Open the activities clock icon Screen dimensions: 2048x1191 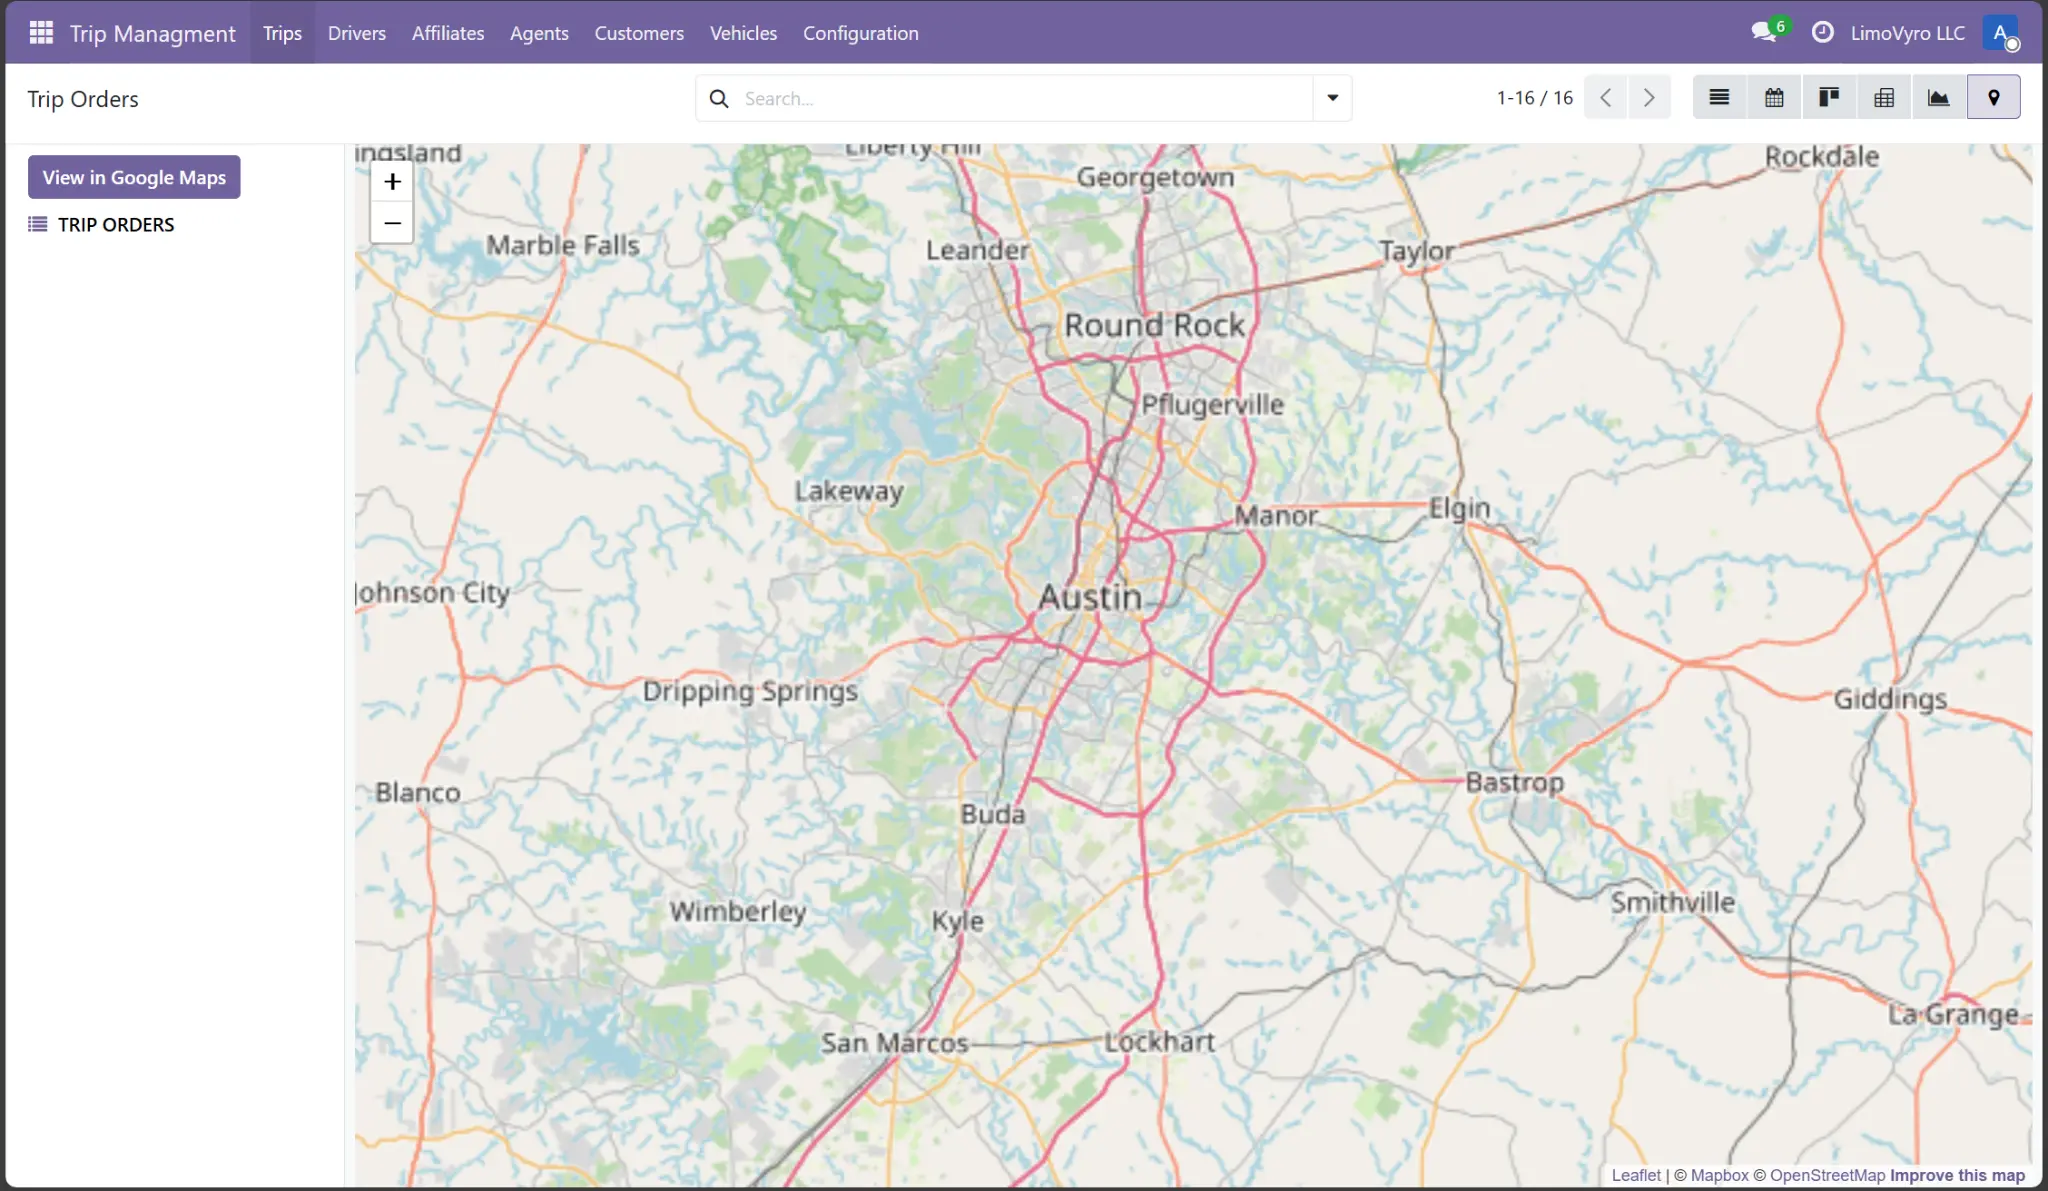[x=1823, y=31]
